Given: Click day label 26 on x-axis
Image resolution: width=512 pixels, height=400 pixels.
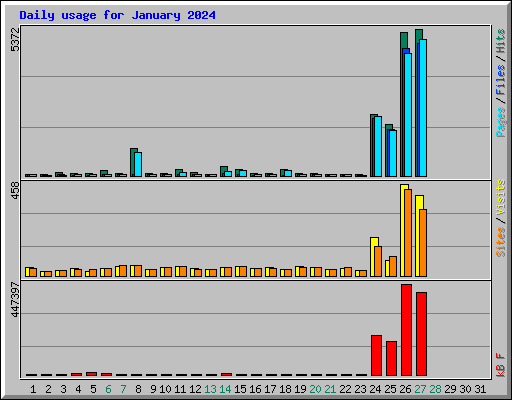Looking at the screenshot, I should [x=405, y=389].
